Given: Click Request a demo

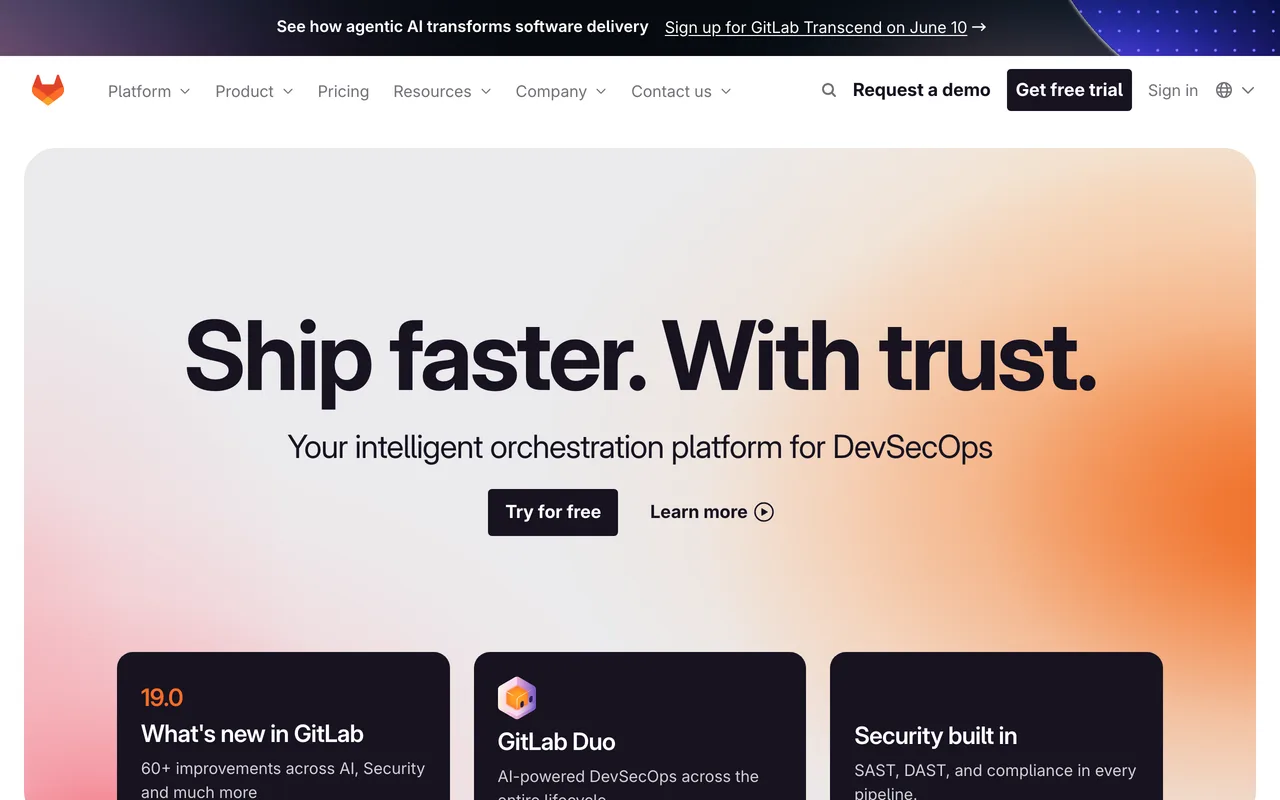Looking at the screenshot, I should pyautogui.click(x=921, y=90).
